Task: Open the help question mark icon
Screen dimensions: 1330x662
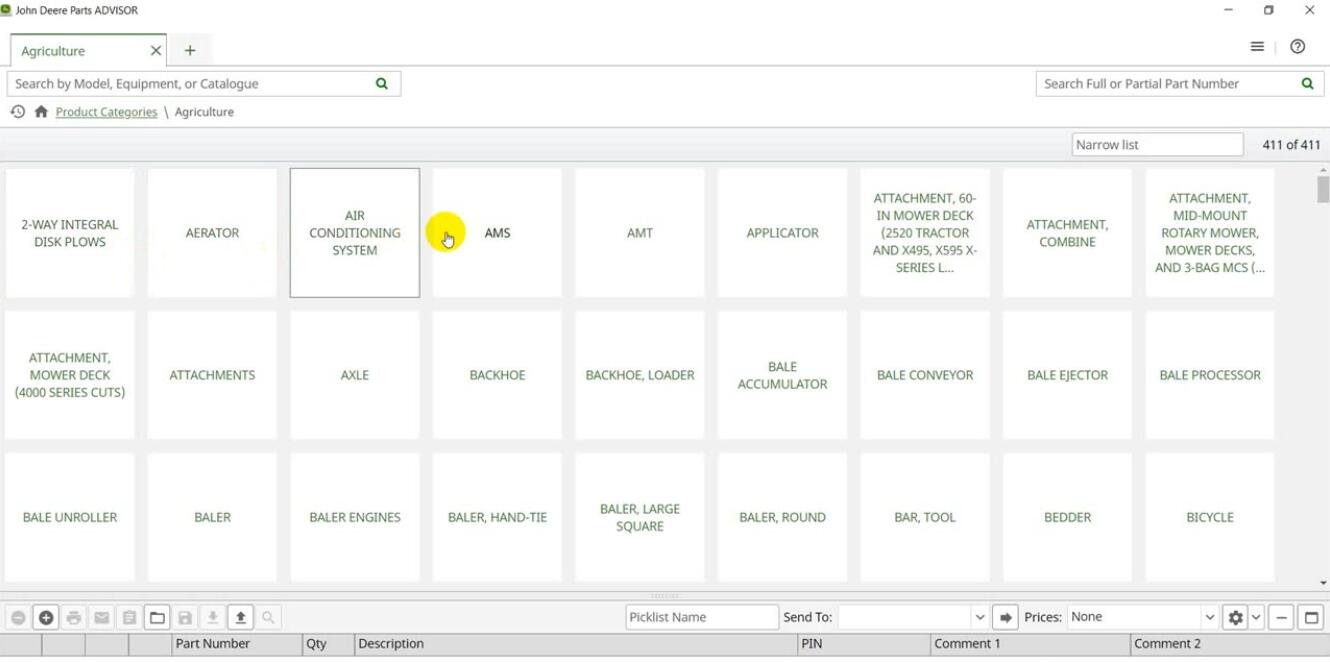Action: click(x=1298, y=47)
